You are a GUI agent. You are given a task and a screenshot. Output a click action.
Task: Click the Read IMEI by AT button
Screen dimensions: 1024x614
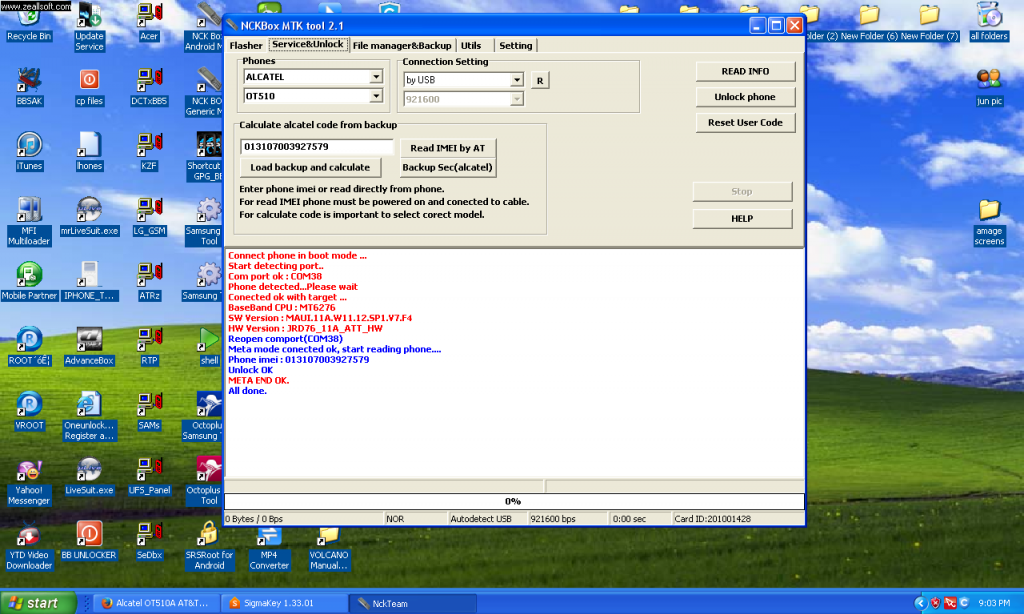point(448,148)
